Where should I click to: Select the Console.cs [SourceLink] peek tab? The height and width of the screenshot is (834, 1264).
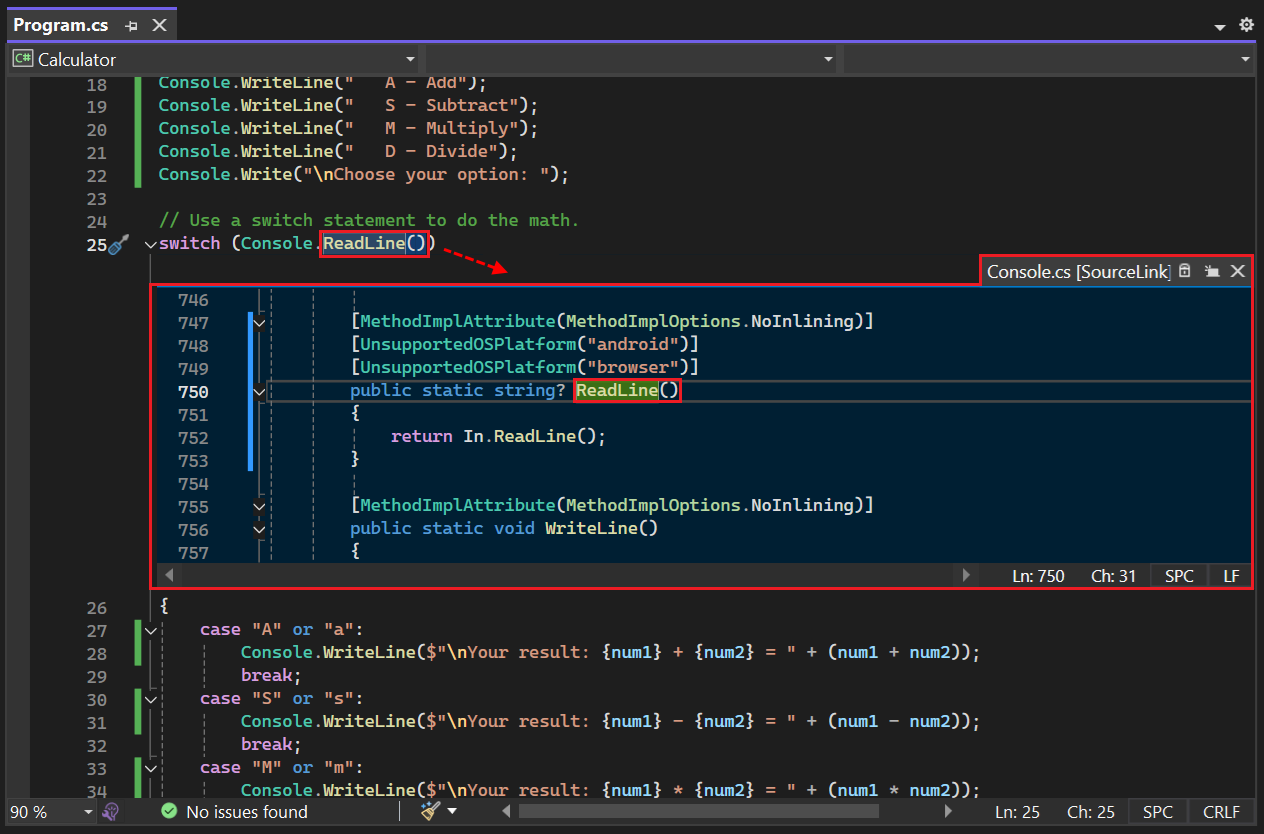[1078, 271]
